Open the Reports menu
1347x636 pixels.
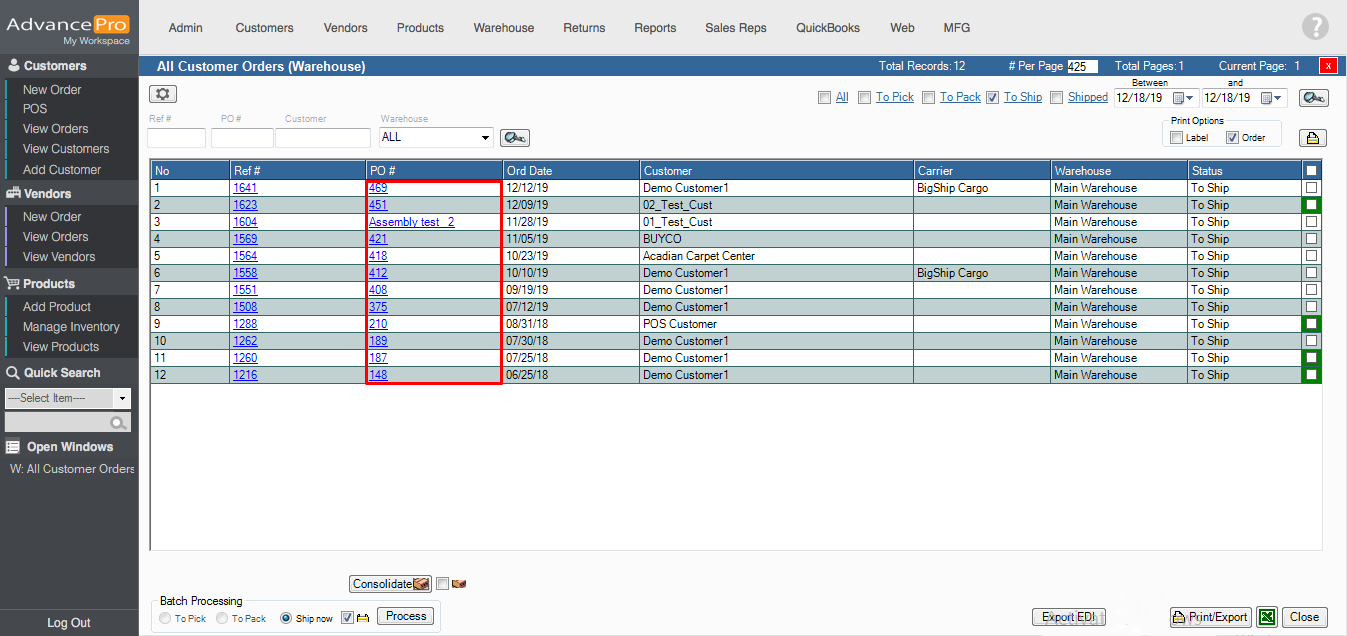click(x=655, y=28)
